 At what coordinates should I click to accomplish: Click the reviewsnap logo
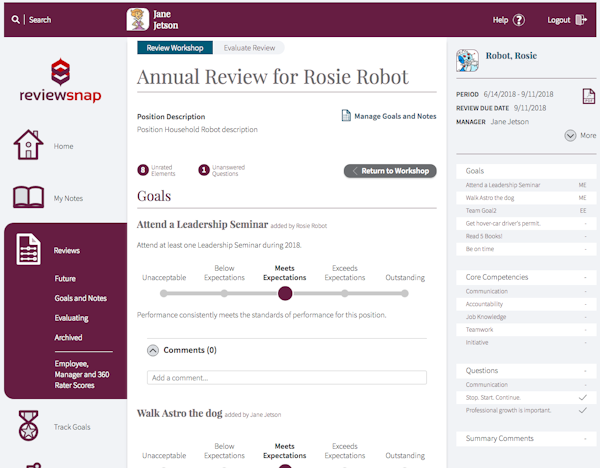coord(60,80)
